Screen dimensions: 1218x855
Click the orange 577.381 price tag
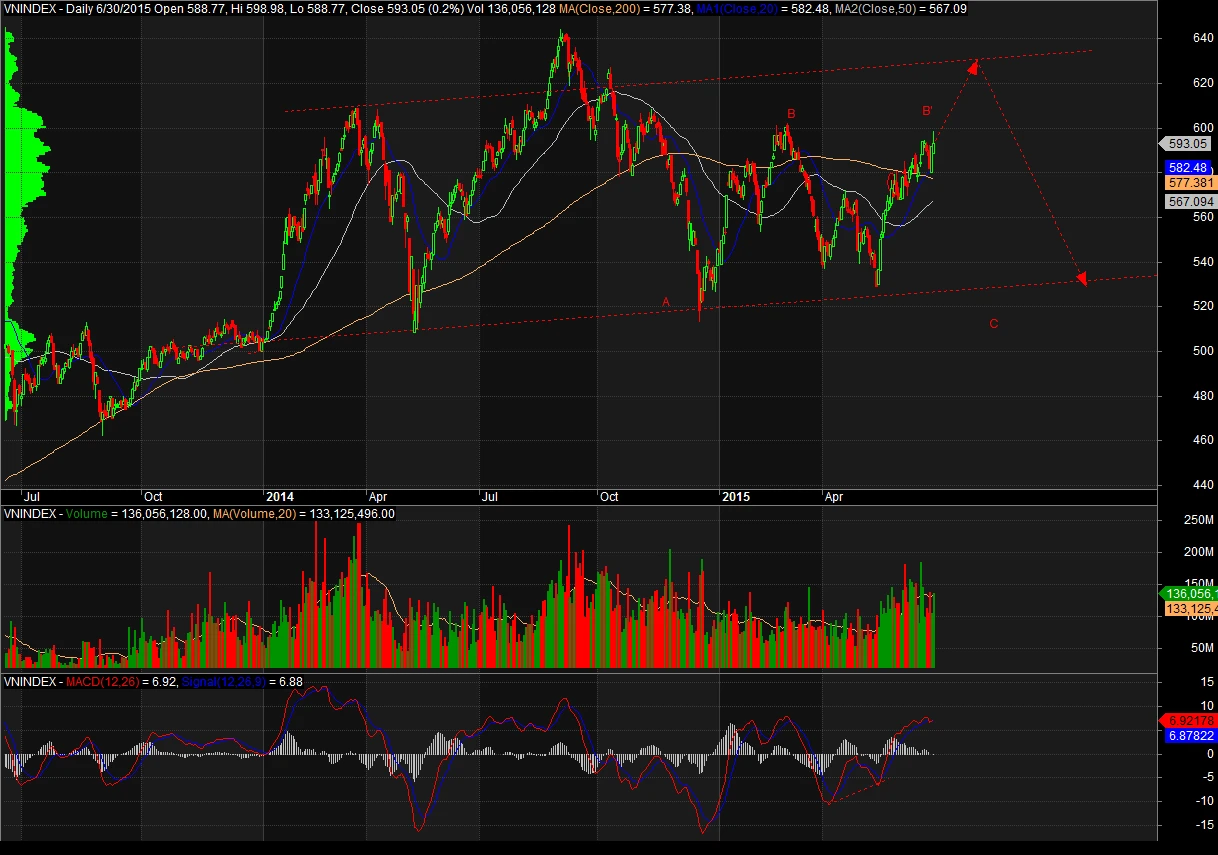pyautogui.click(x=1187, y=183)
